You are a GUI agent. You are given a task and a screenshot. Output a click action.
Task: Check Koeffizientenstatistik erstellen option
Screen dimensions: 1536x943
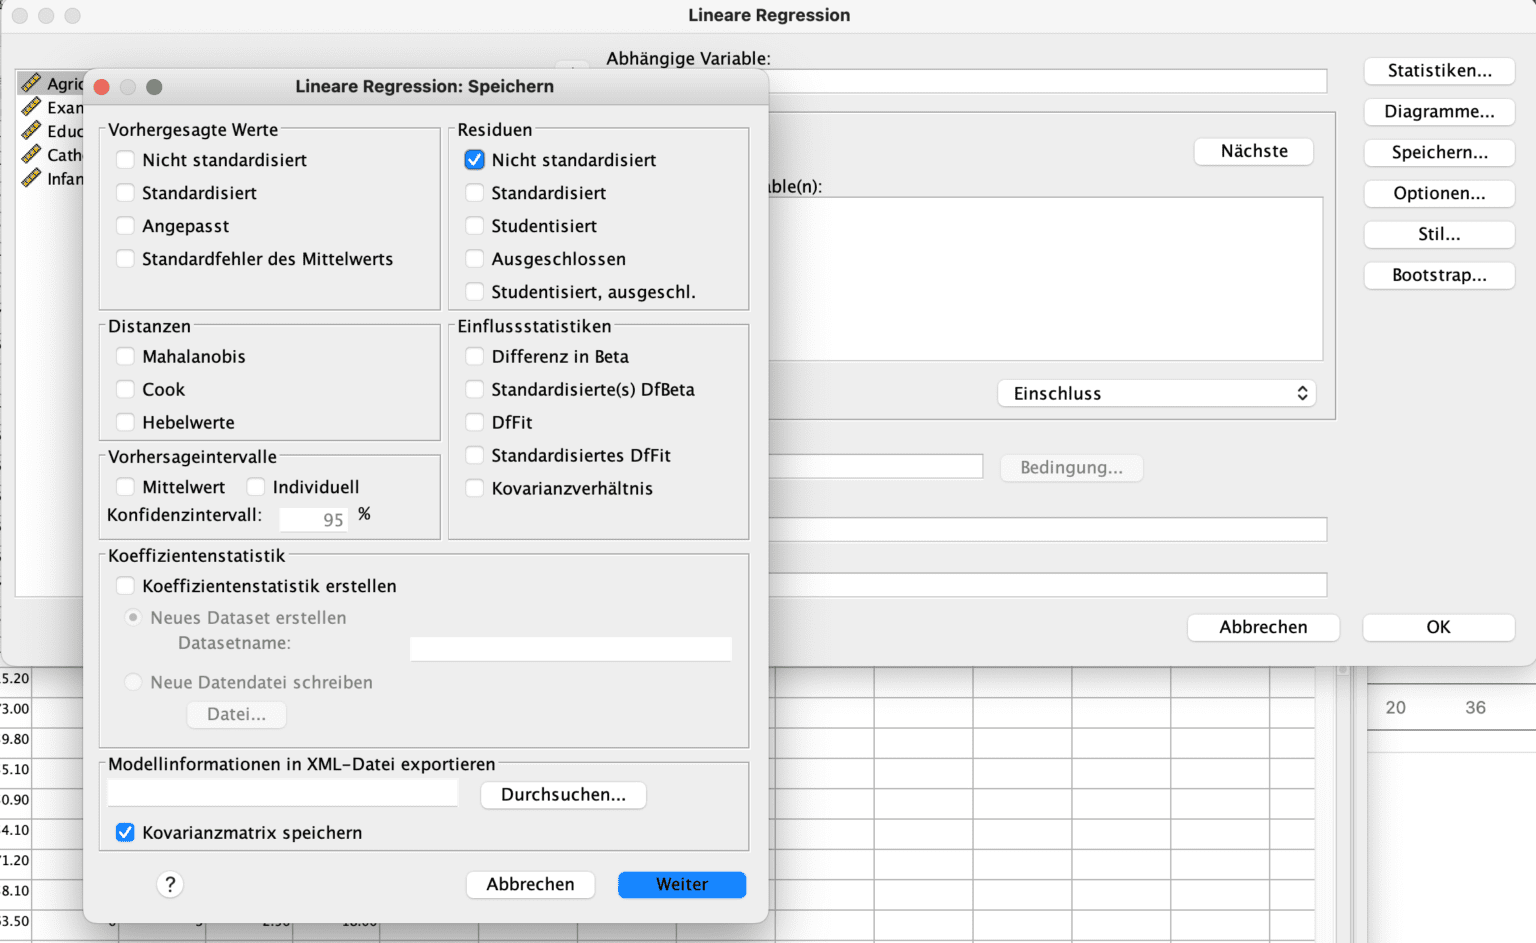click(126, 586)
